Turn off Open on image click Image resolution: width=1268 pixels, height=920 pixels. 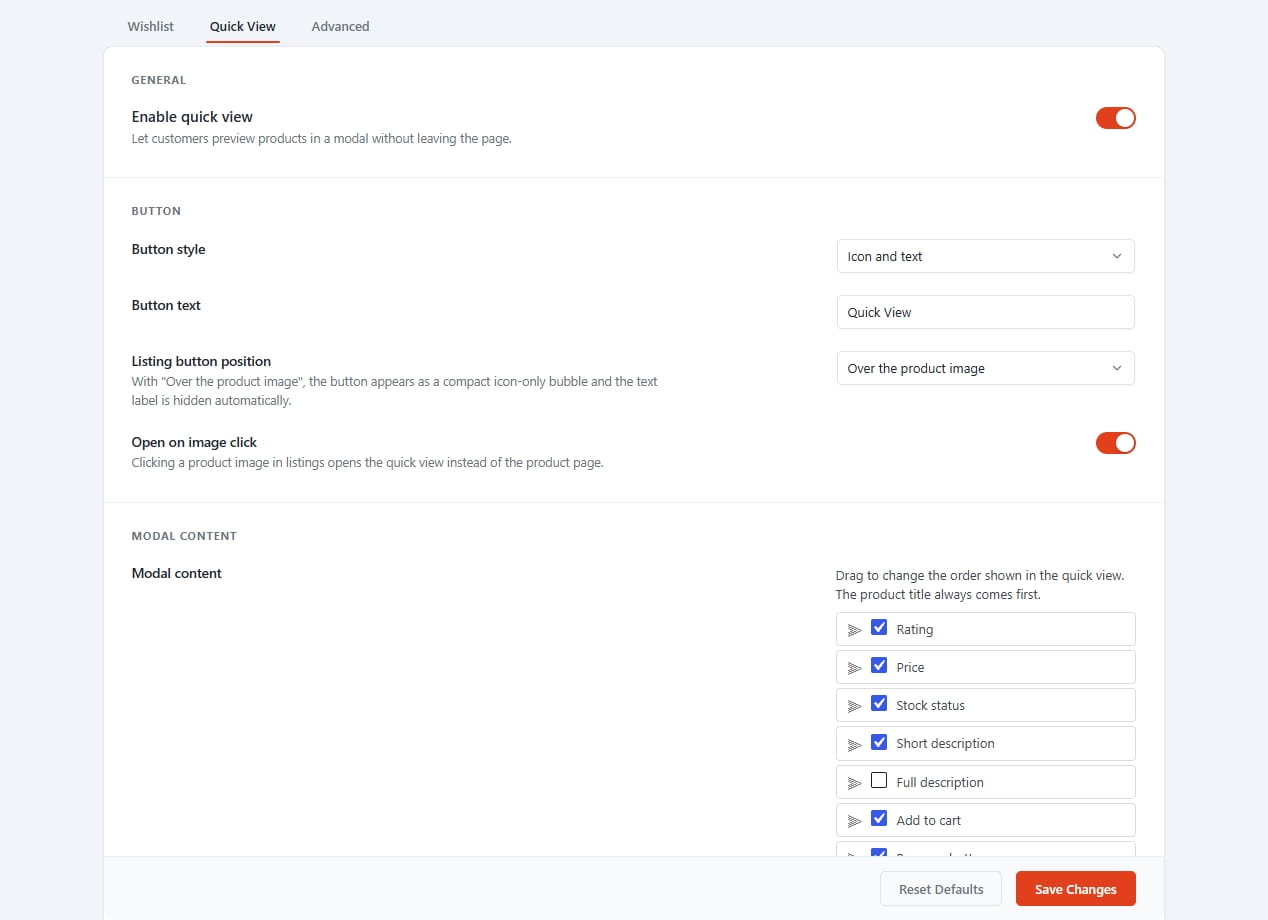(x=1116, y=443)
